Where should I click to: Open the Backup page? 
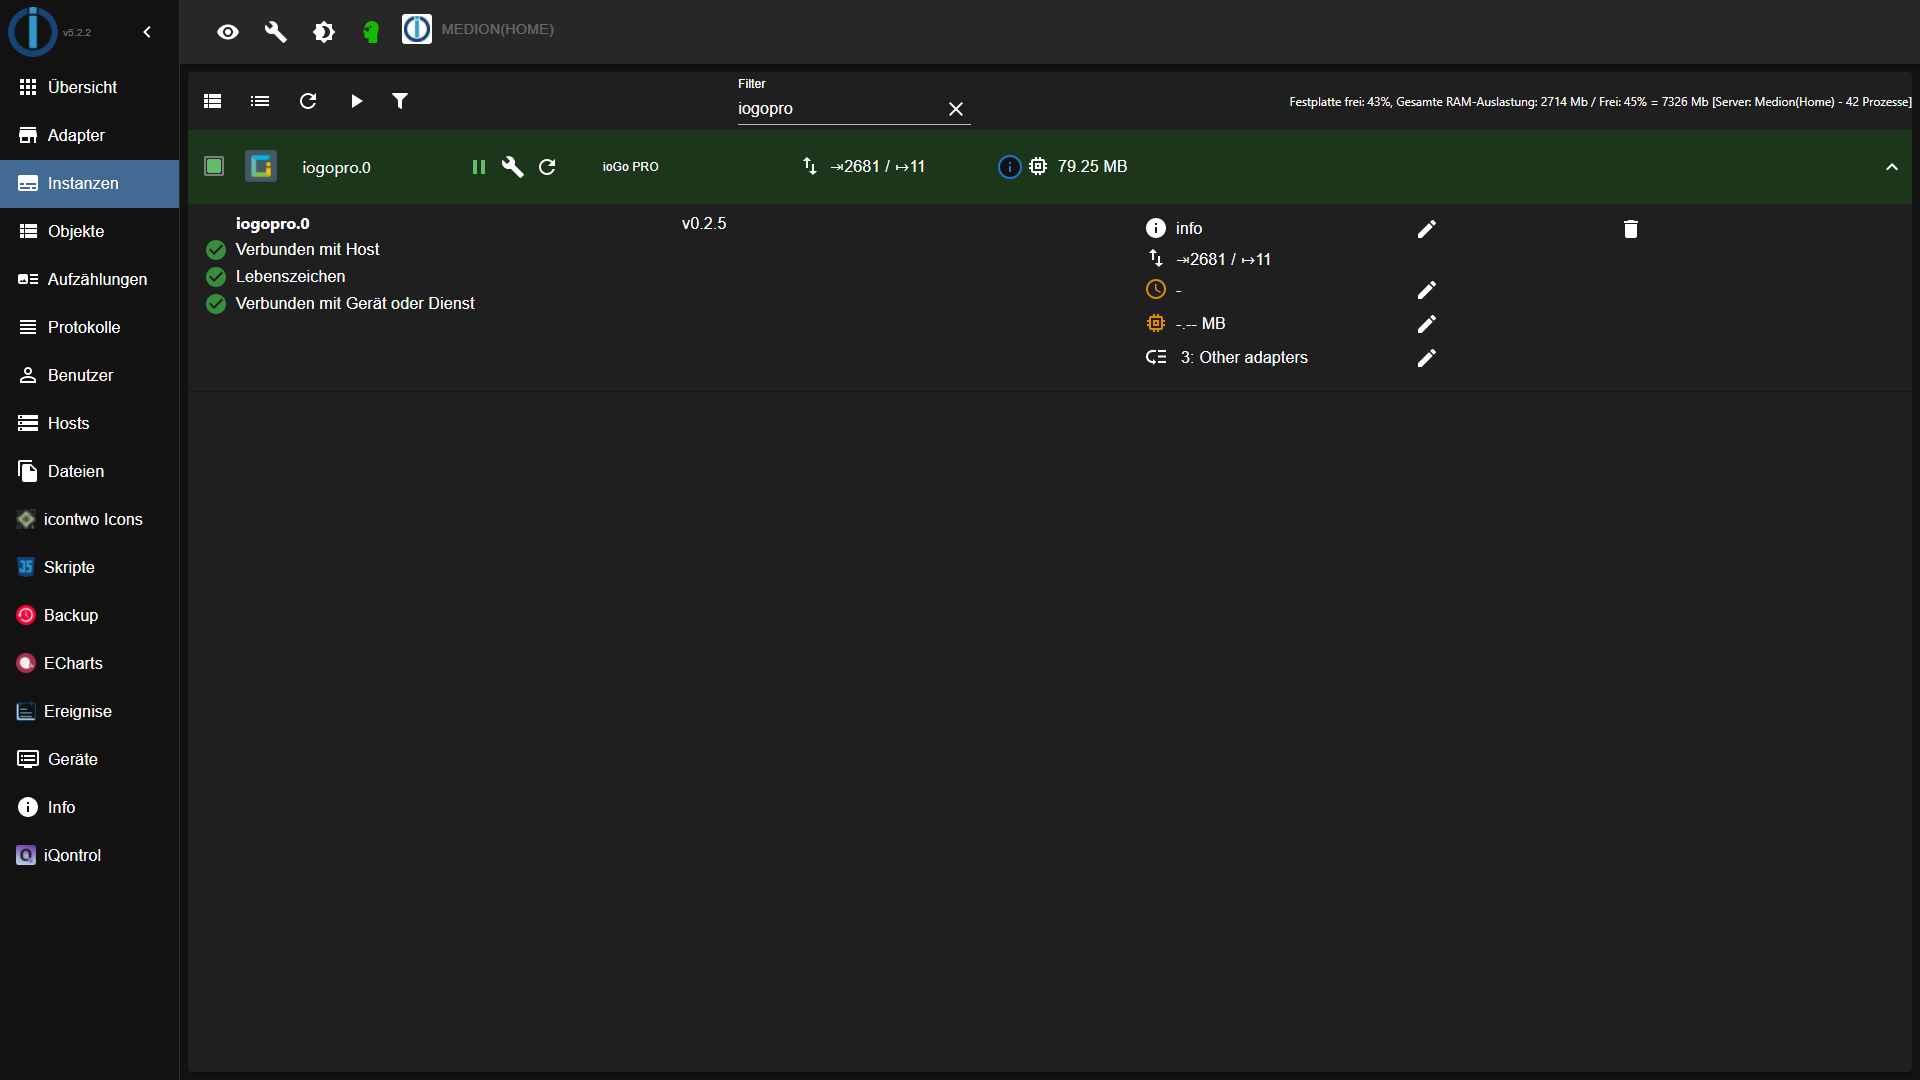pyautogui.click(x=90, y=615)
